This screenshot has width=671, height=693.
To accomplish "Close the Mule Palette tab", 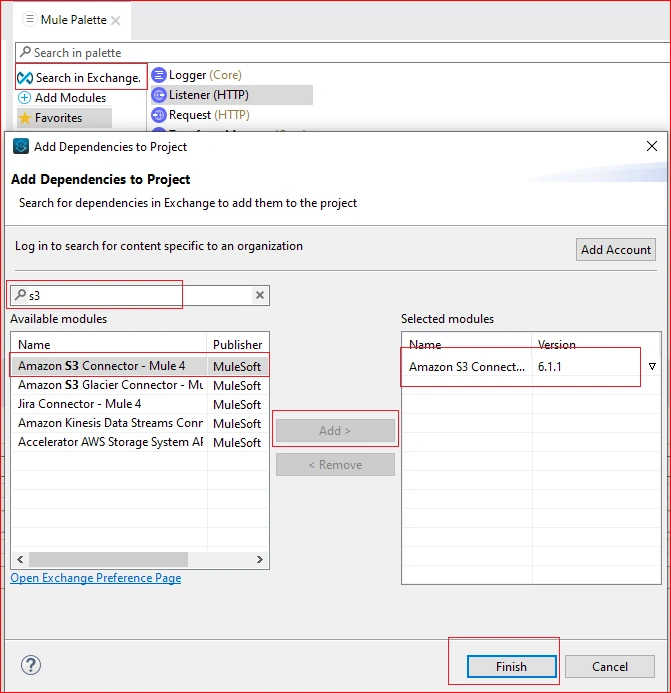I will [x=115, y=20].
